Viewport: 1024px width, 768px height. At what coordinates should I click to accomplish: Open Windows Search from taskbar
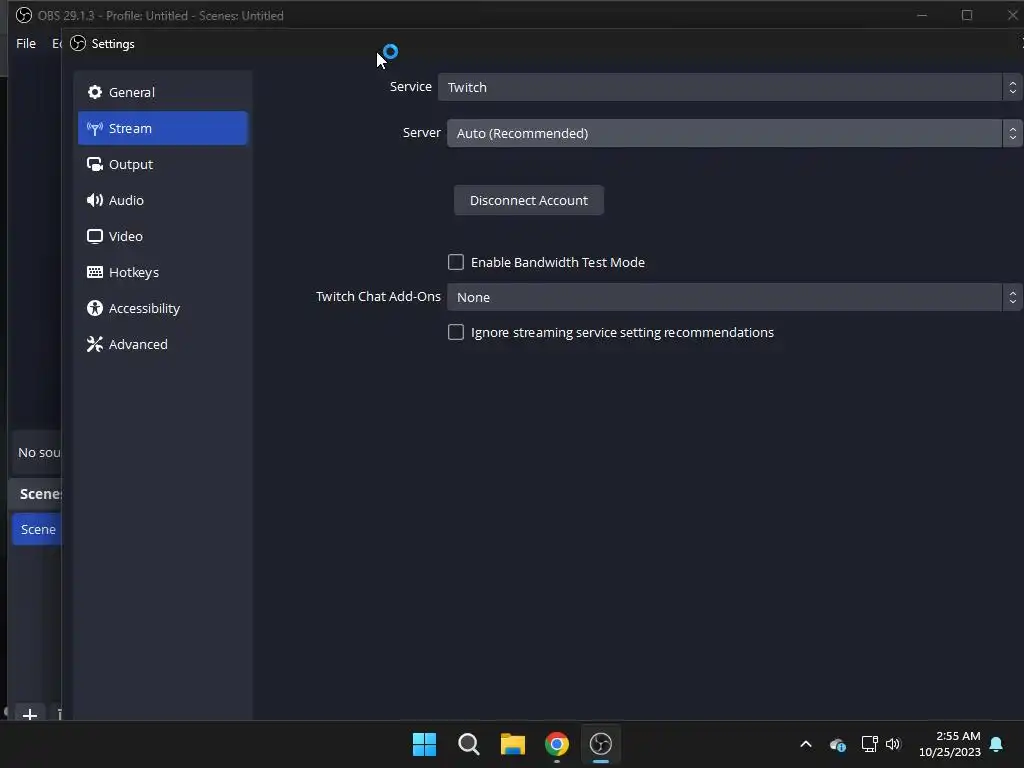pos(468,744)
